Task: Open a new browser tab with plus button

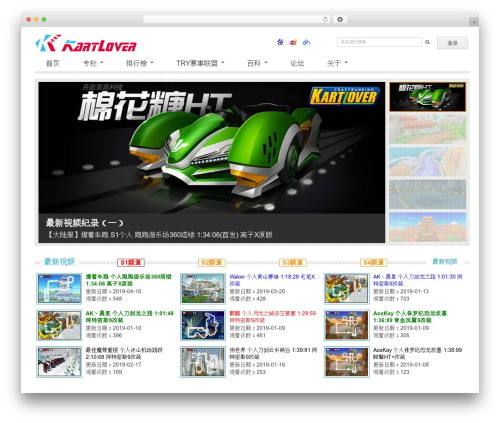Action: [474, 22]
